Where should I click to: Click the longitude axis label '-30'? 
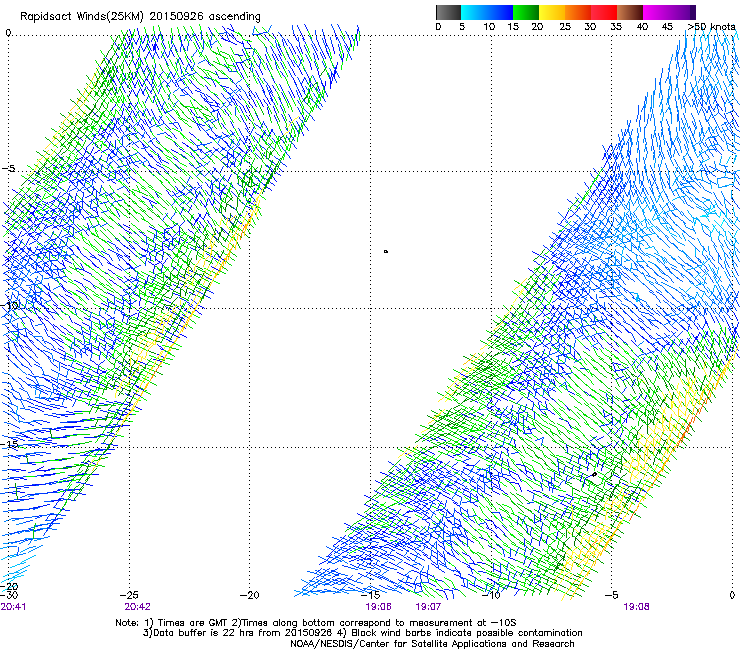click(x=9, y=595)
